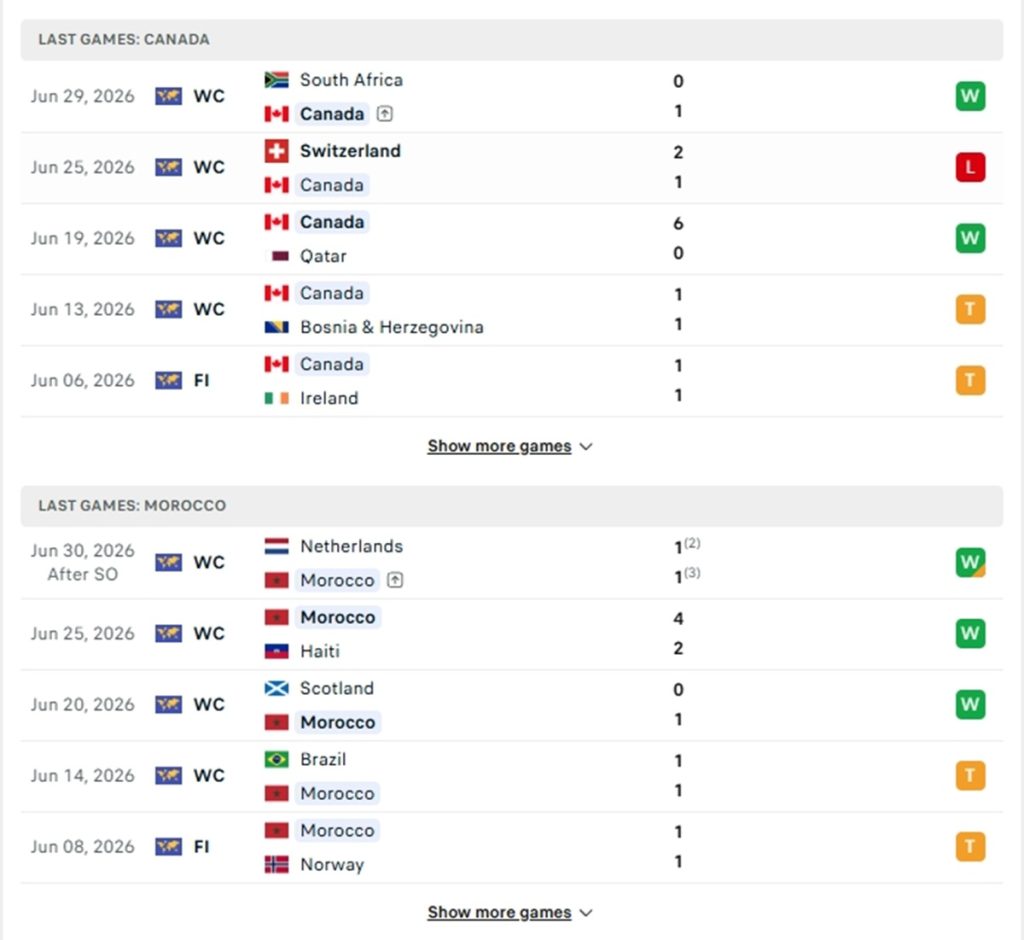Screen dimensions: 1024x940
Task: Click the FI competition label on Jun 08
Action: [201, 847]
